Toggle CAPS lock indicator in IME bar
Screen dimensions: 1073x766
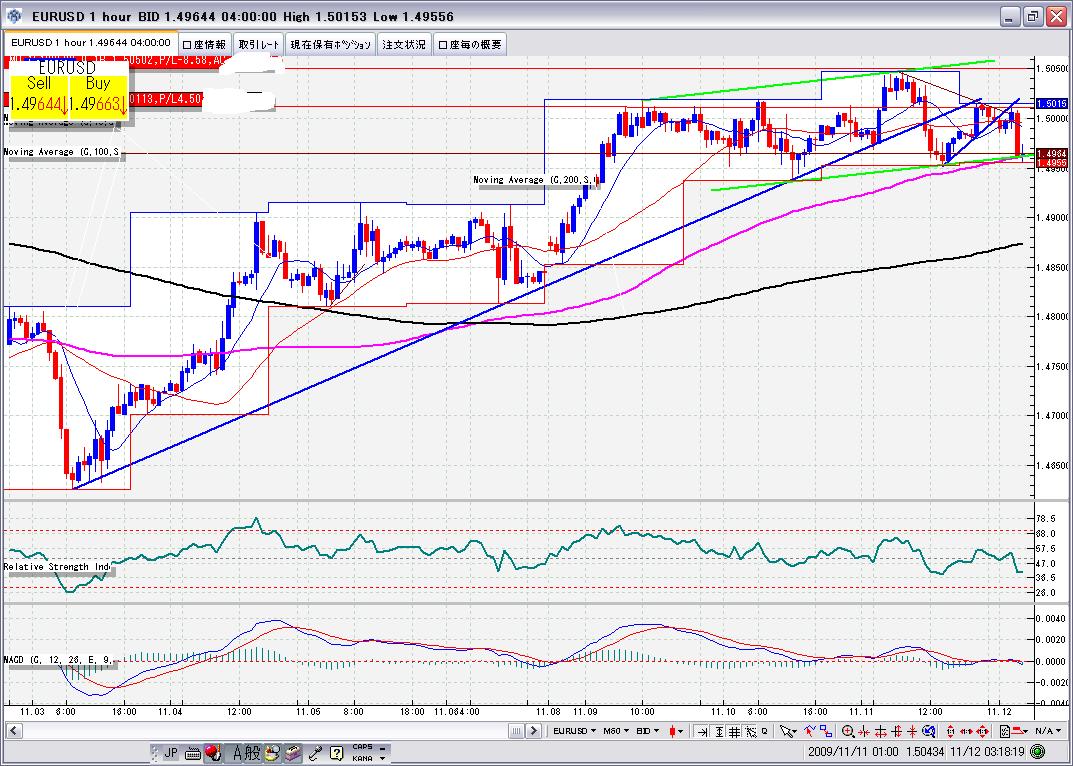(362, 746)
